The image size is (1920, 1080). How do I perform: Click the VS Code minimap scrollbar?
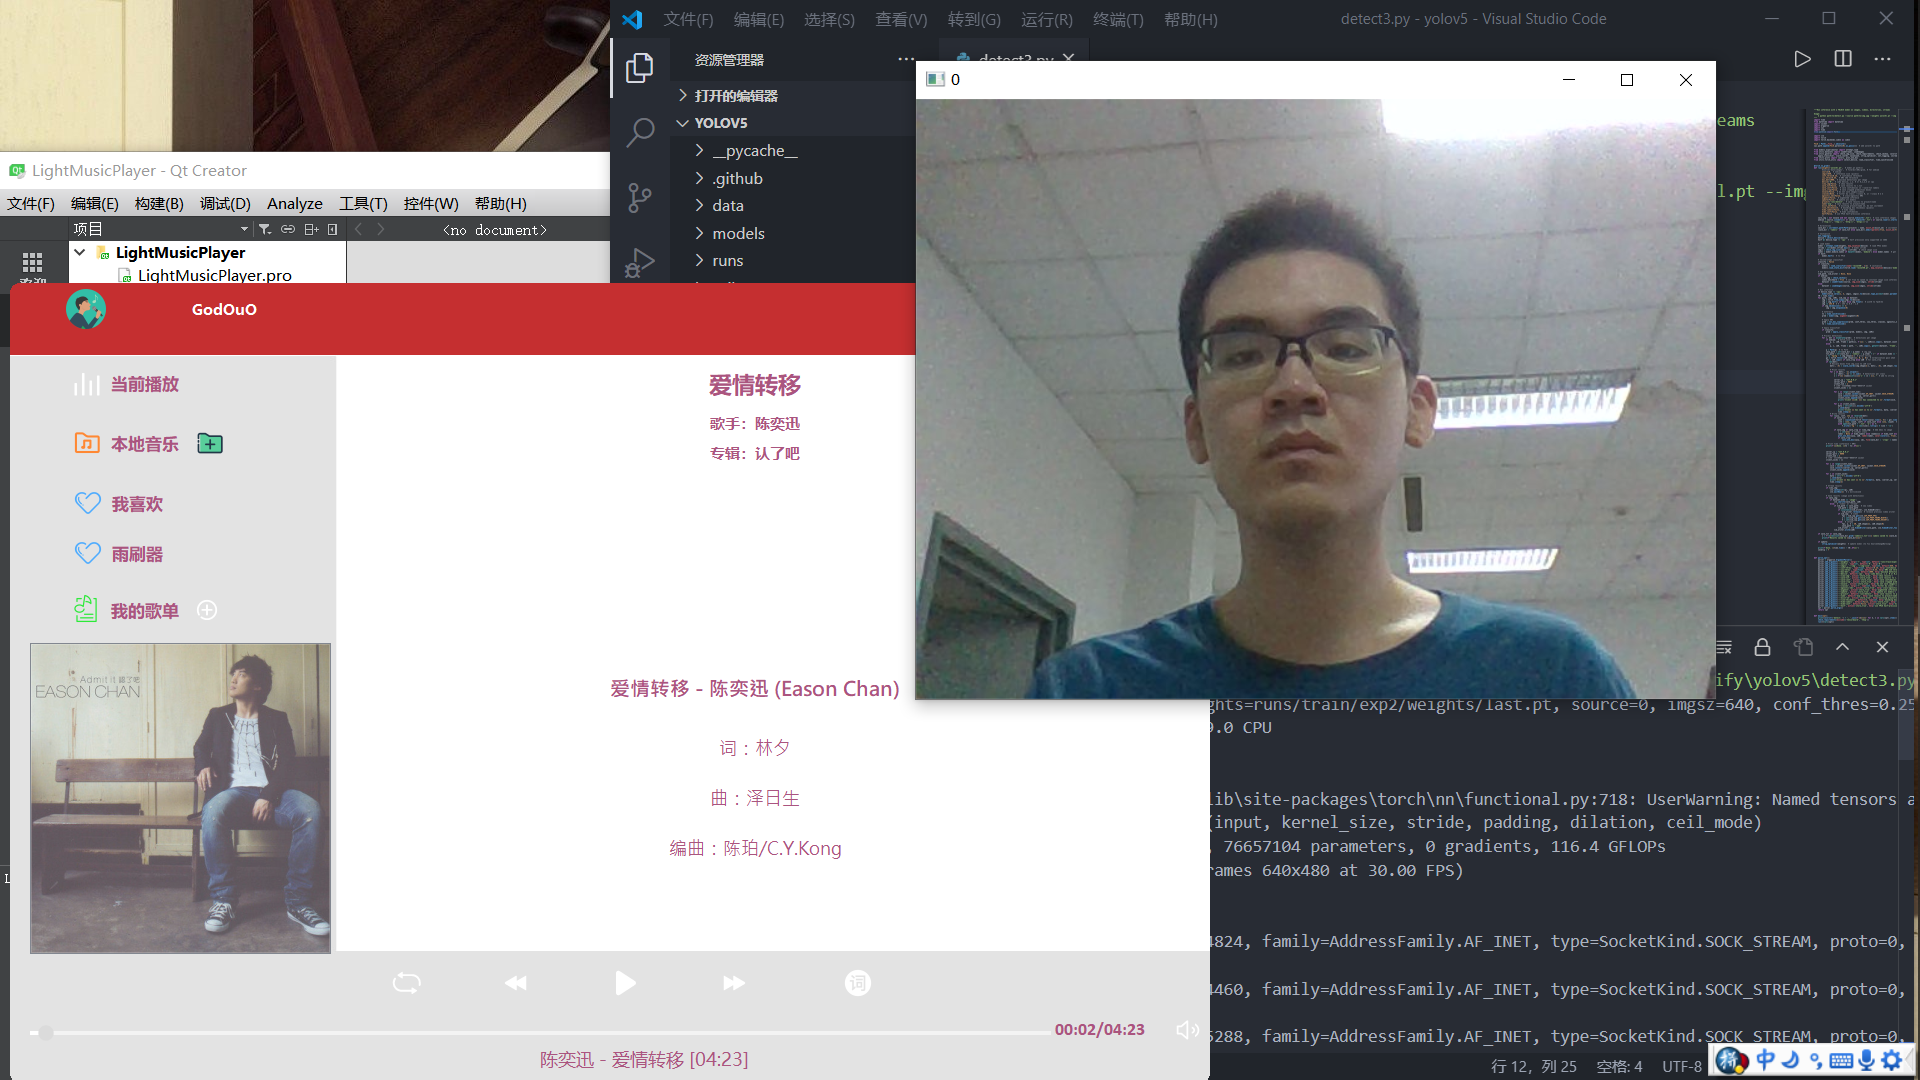[1907, 365]
